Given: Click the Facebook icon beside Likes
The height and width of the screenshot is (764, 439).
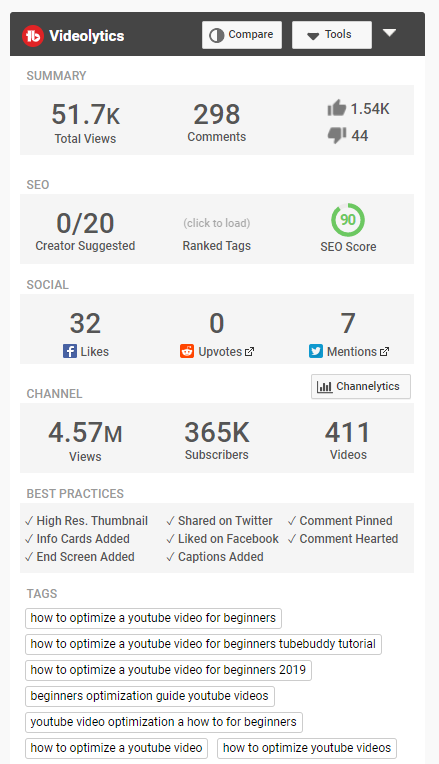Looking at the screenshot, I should coord(70,351).
